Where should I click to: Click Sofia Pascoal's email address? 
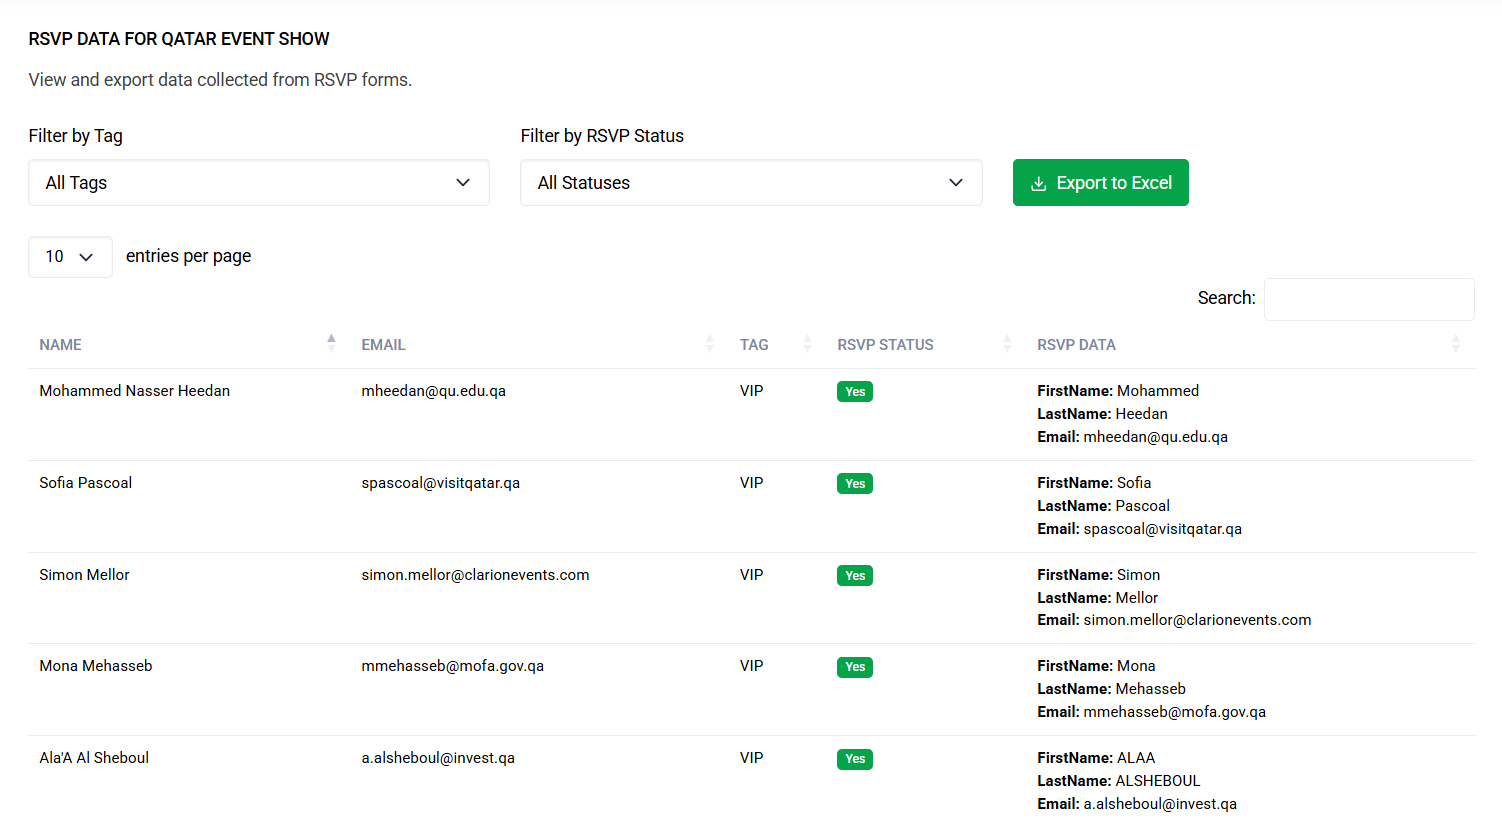click(x=440, y=482)
